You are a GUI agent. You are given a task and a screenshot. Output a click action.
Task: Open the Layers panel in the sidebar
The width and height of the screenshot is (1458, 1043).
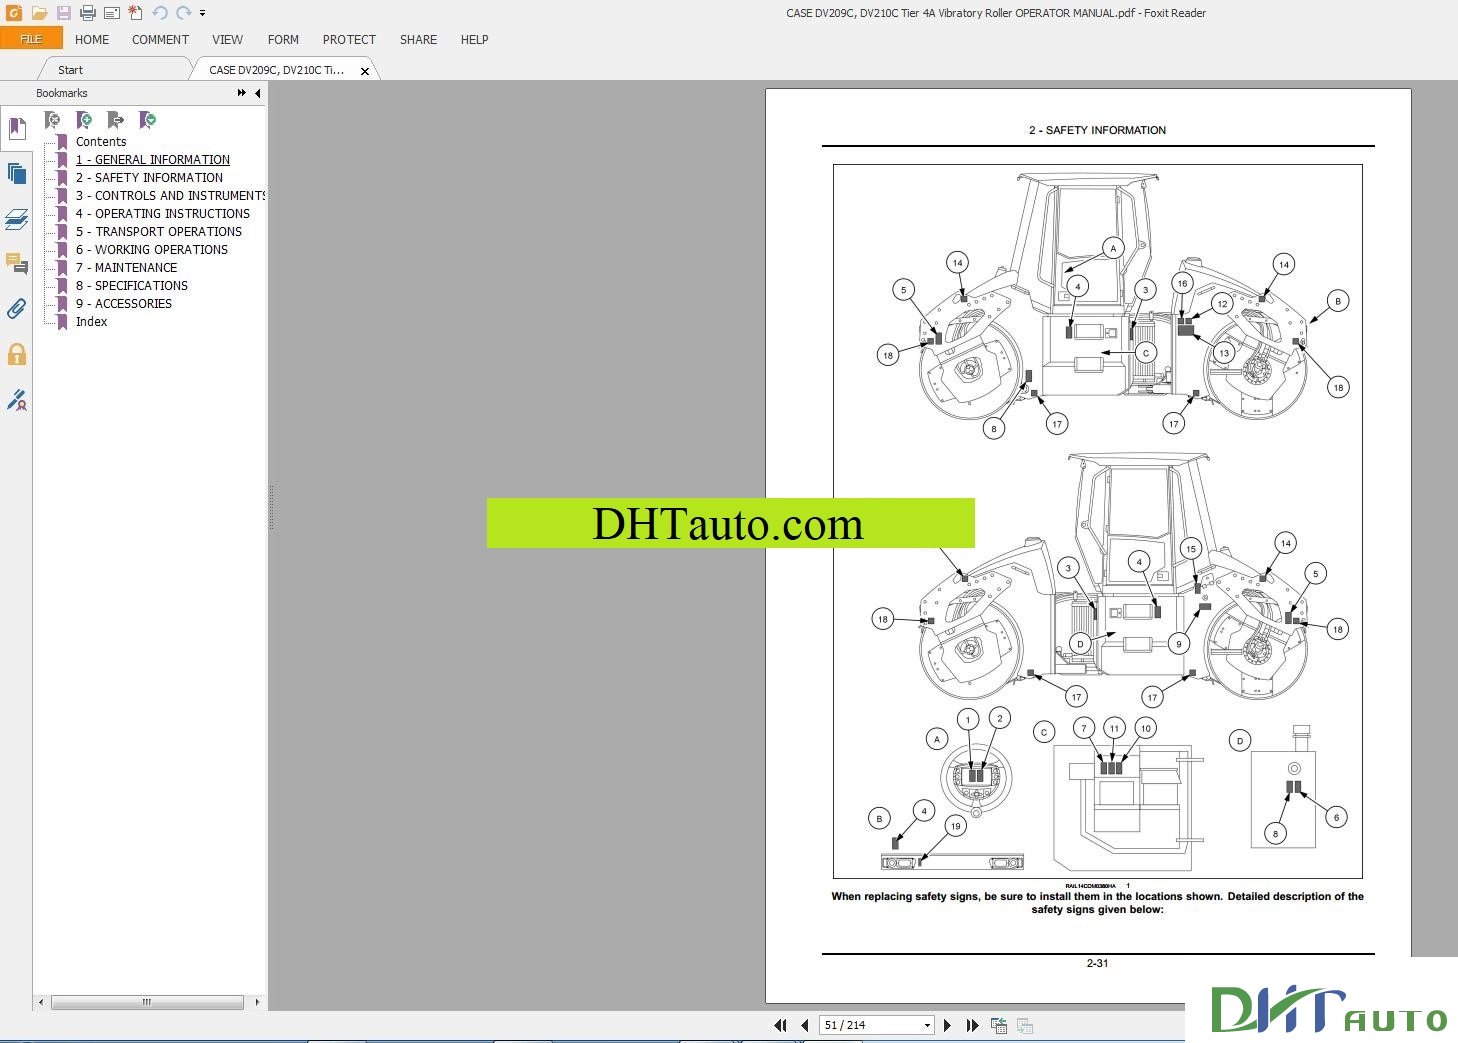point(17,219)
